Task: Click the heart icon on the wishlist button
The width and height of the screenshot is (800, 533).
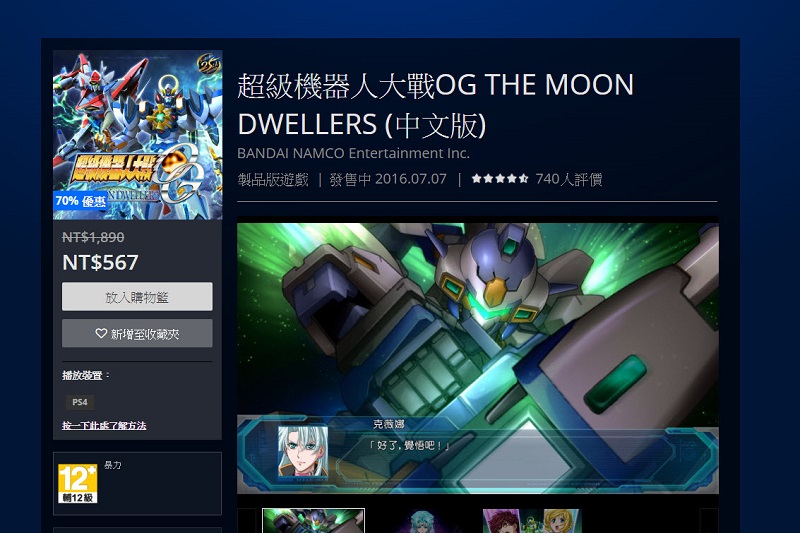Action: (x=101, y=334)
